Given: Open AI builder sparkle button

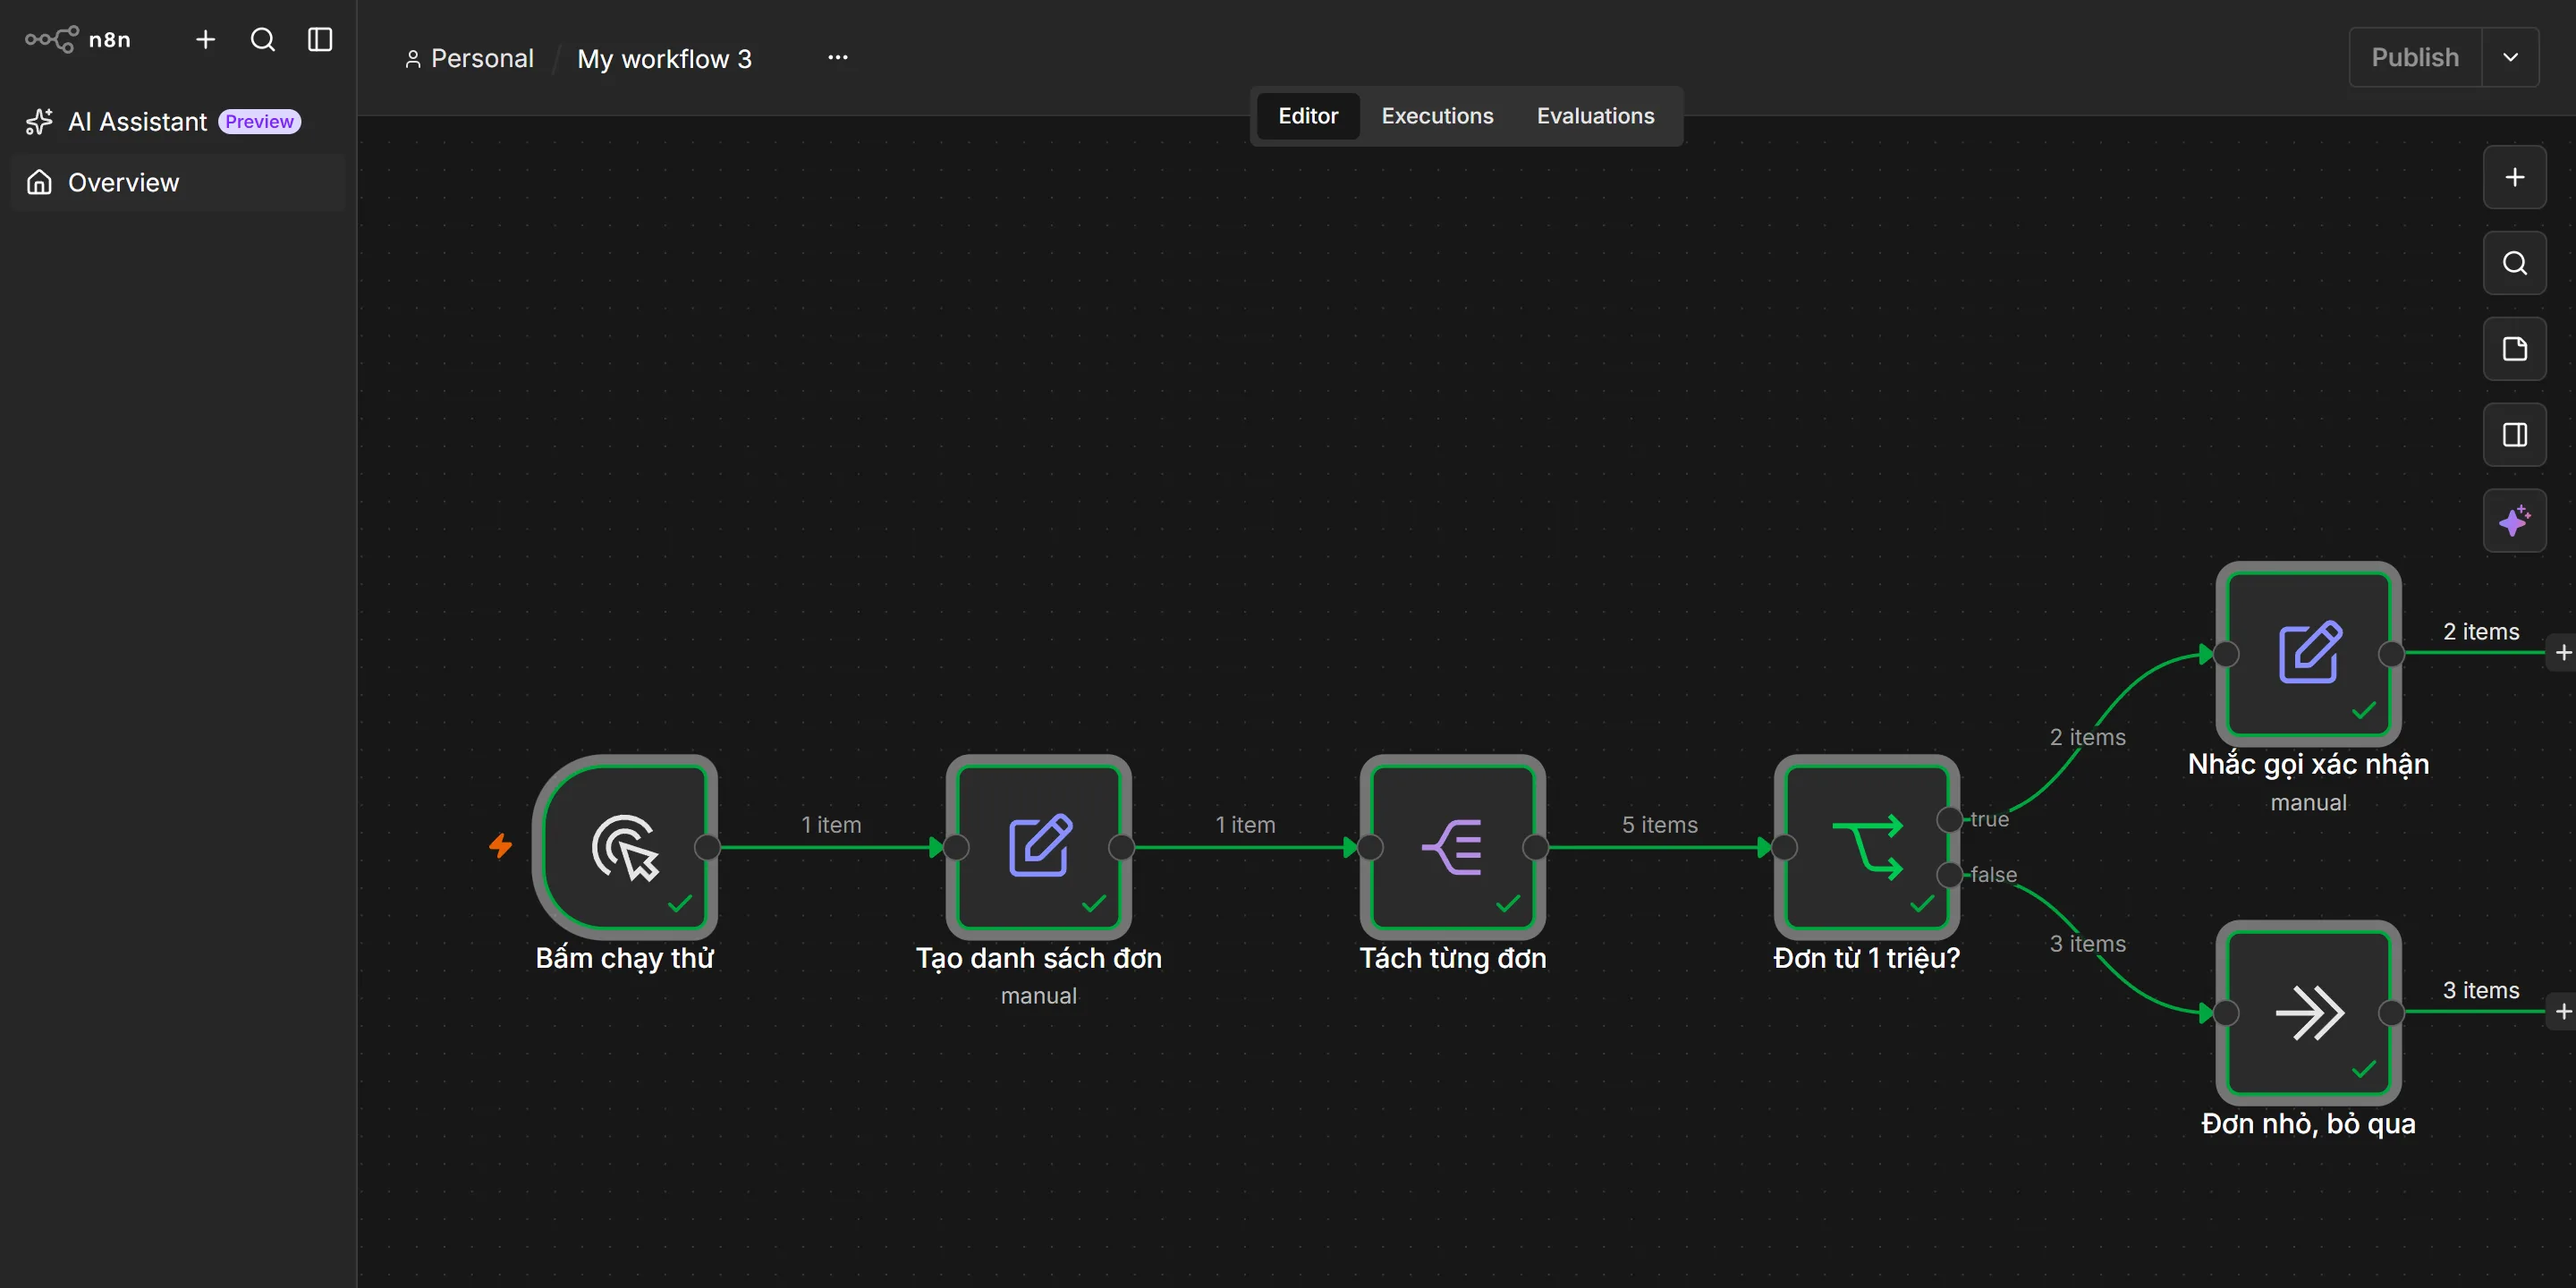Looking at the screenshot, I should click(2515, 521).
